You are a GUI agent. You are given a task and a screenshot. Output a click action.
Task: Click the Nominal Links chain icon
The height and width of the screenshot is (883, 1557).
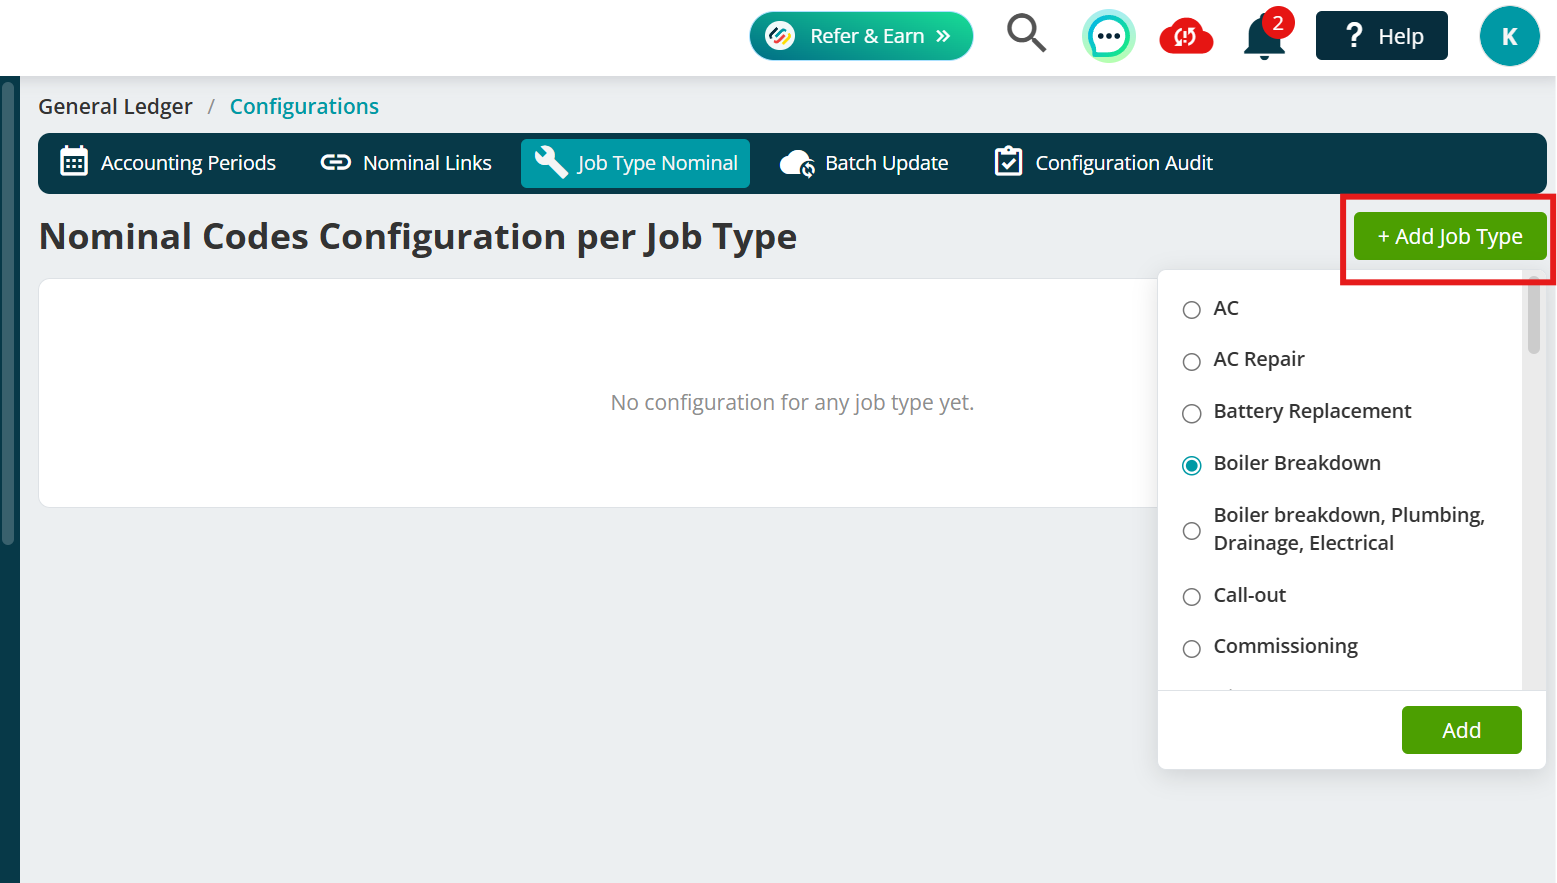335,162
